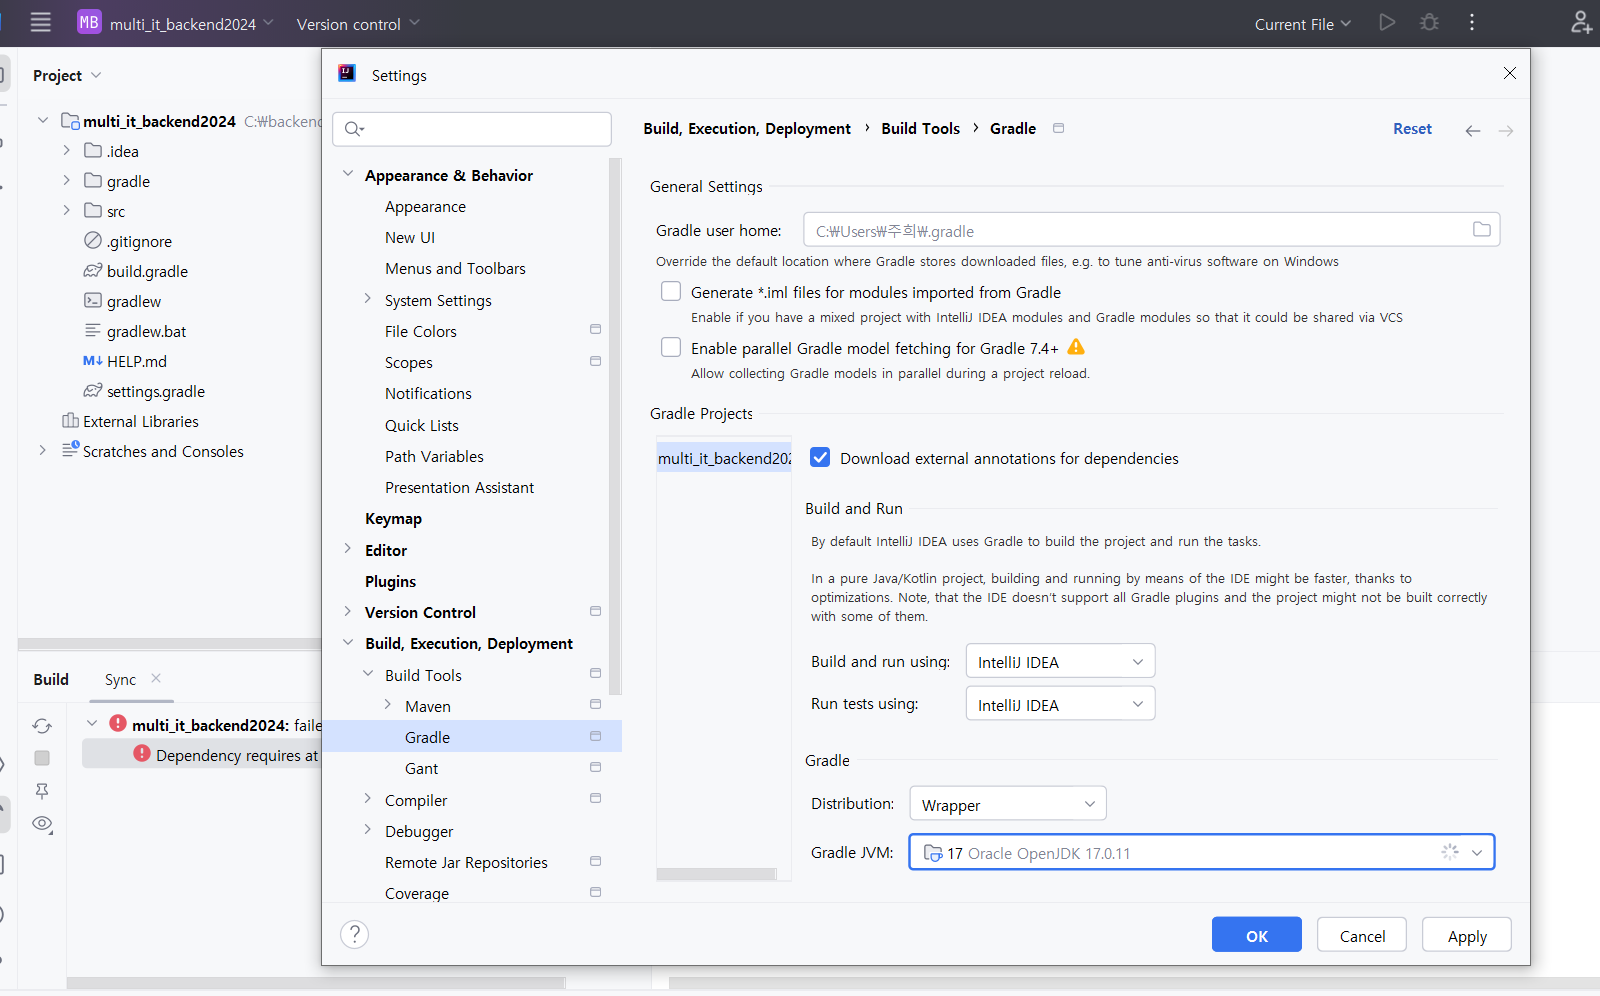Open the Build and run using dropdown
1600x996 pixels.
pyautogui.click(x=1060, y=661)
